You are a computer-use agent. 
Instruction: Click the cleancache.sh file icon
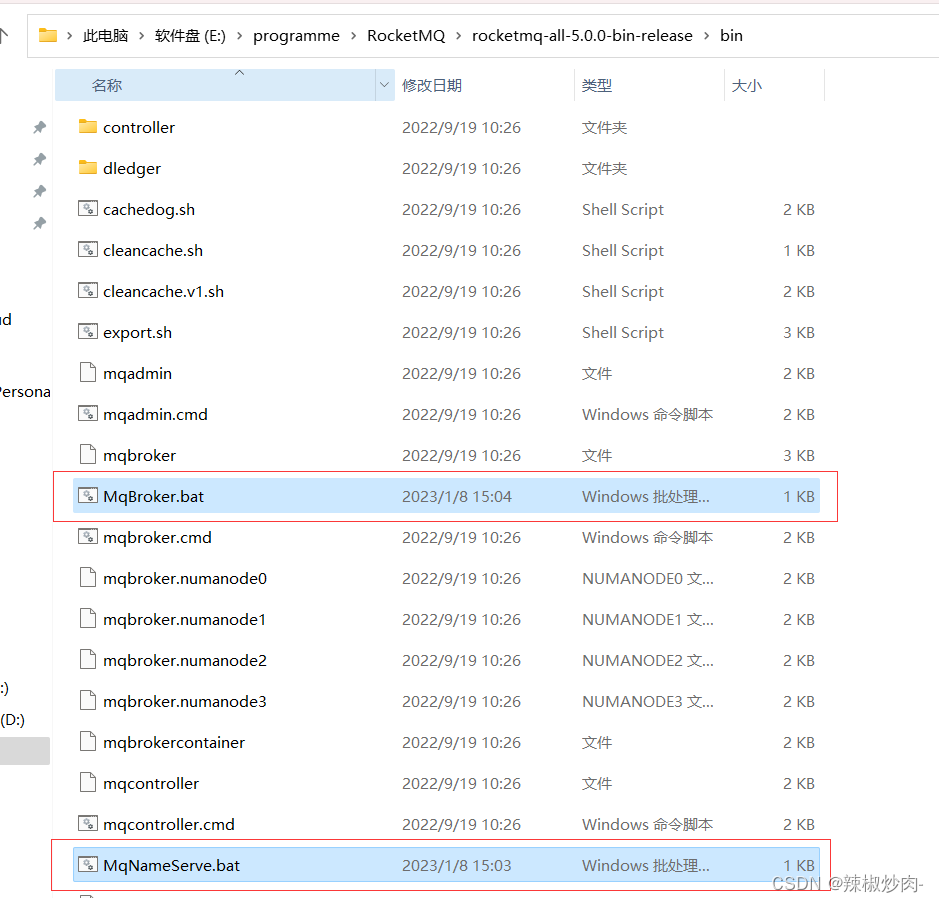tap(88, 249)
